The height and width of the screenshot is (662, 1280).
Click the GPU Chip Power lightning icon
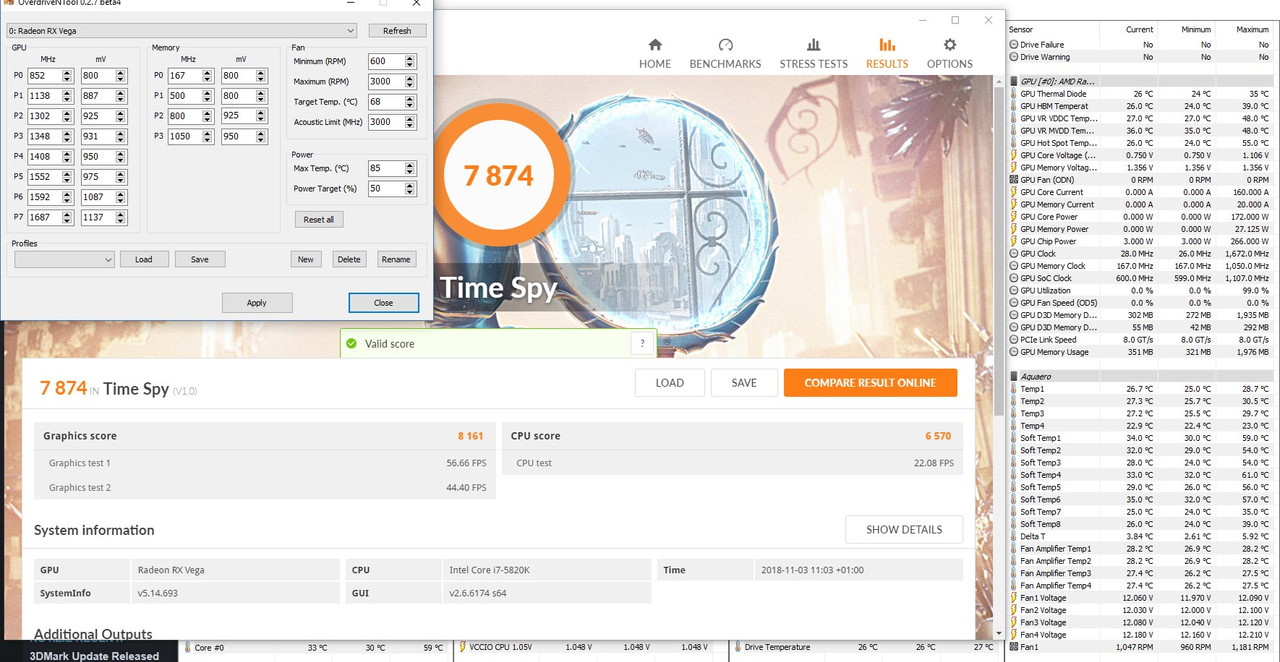click(1014, 241)
